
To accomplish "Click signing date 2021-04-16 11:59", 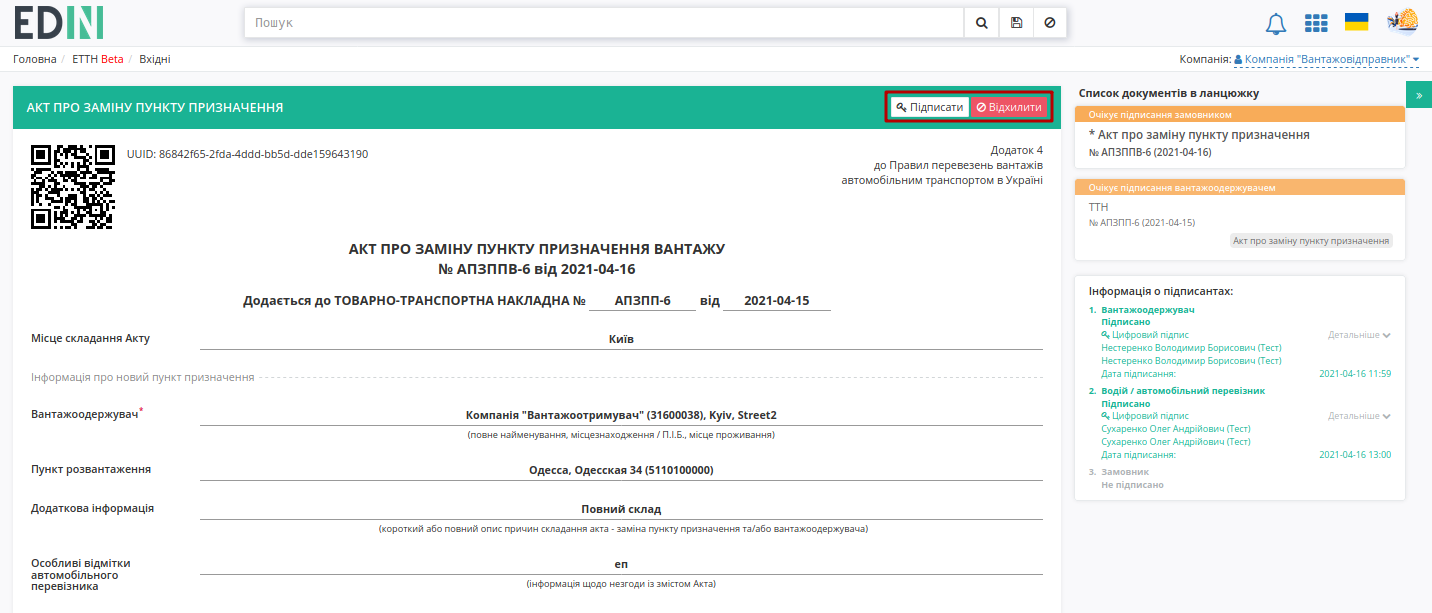I will pos(1355,374).
